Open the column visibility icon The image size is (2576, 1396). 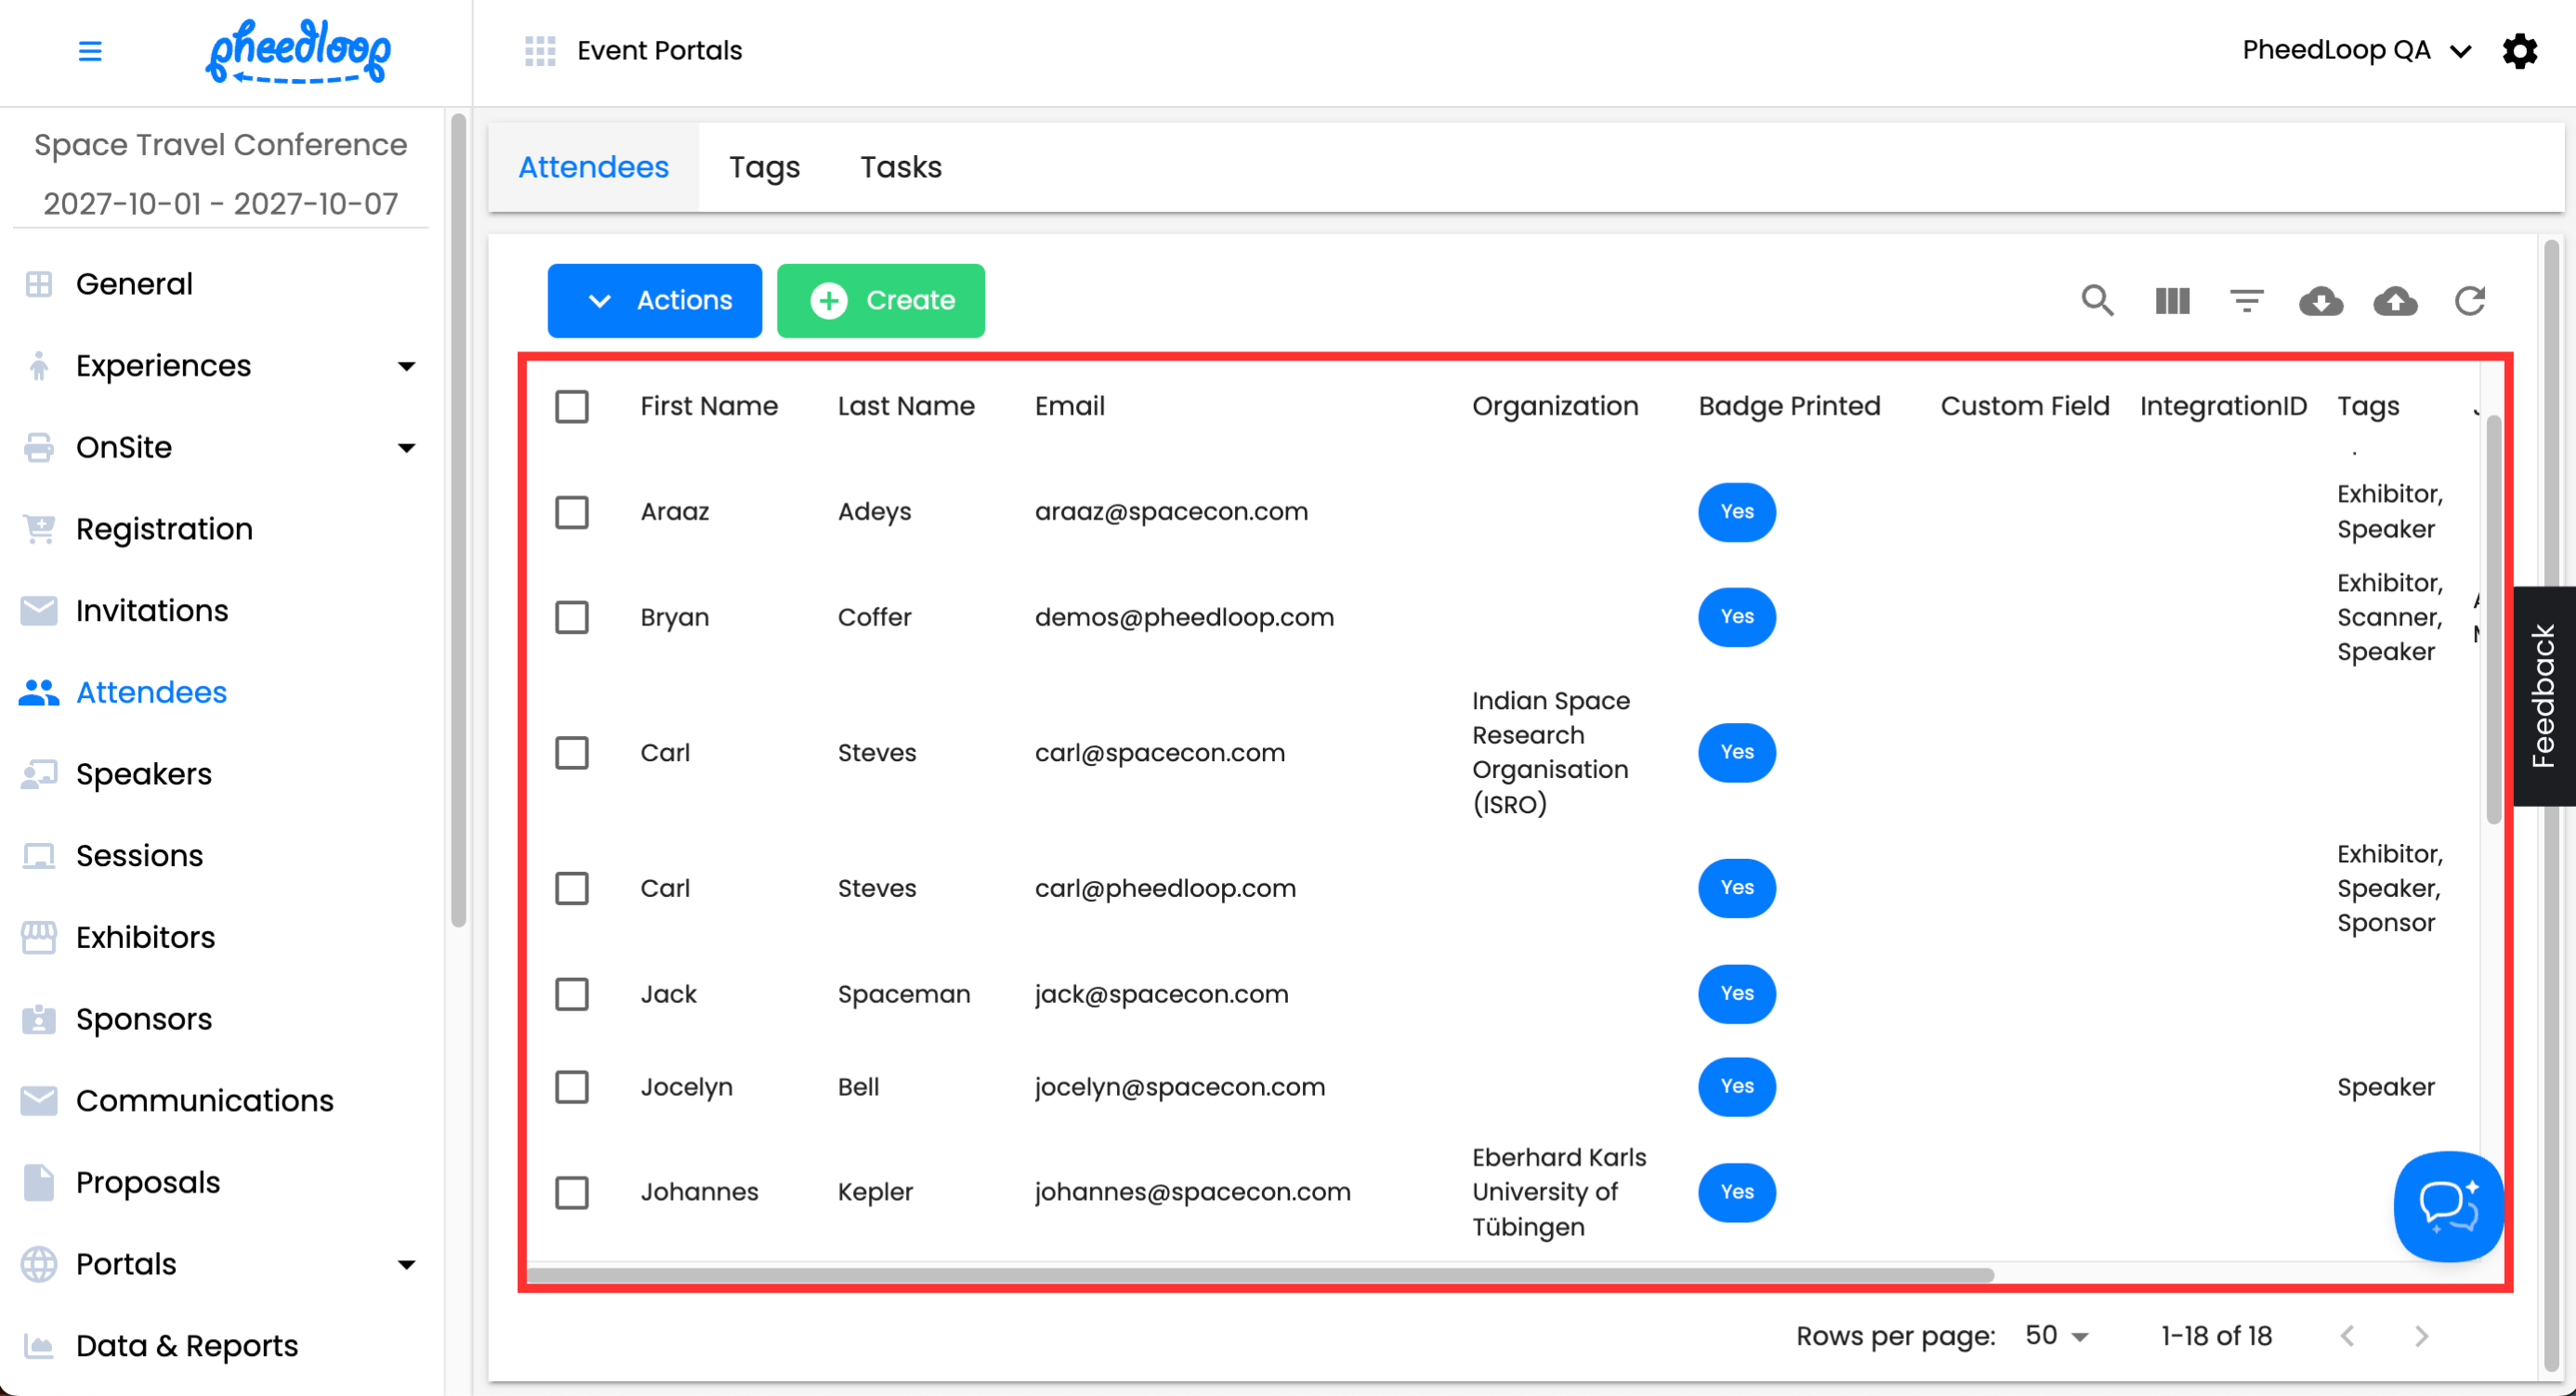[x=2172, y=300]
